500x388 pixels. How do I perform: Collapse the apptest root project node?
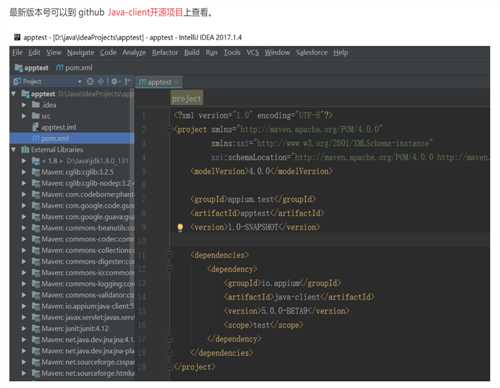coord(13,94)
